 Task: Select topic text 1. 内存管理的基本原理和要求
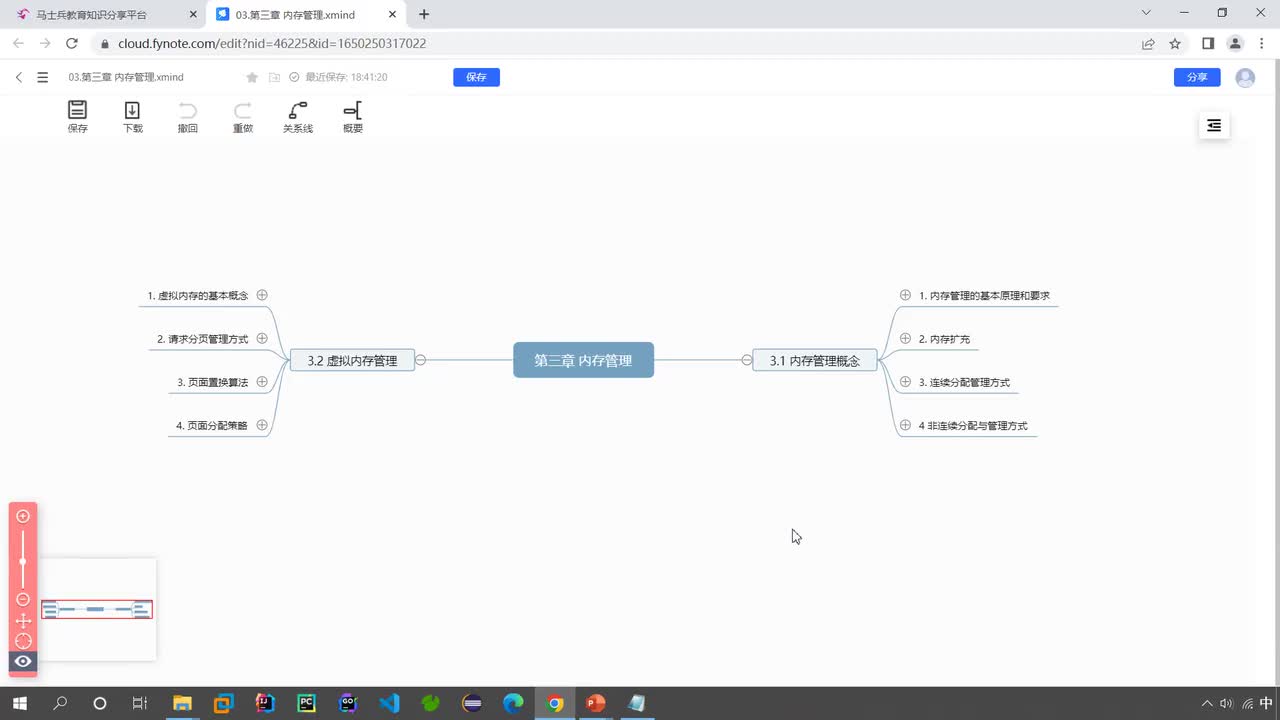click(x=984, y=296)
